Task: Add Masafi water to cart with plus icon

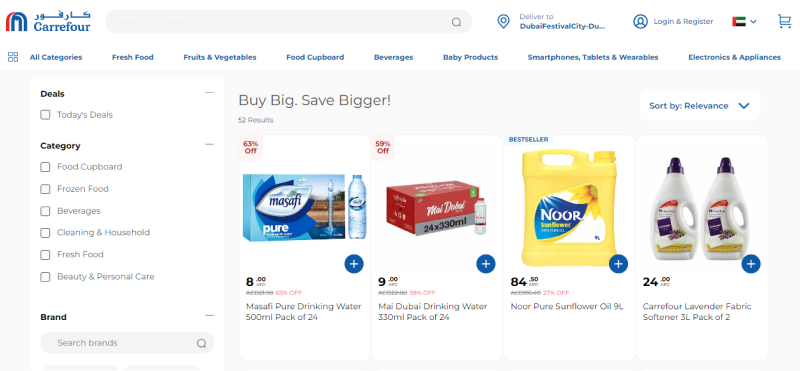Action: pos(354,264)
